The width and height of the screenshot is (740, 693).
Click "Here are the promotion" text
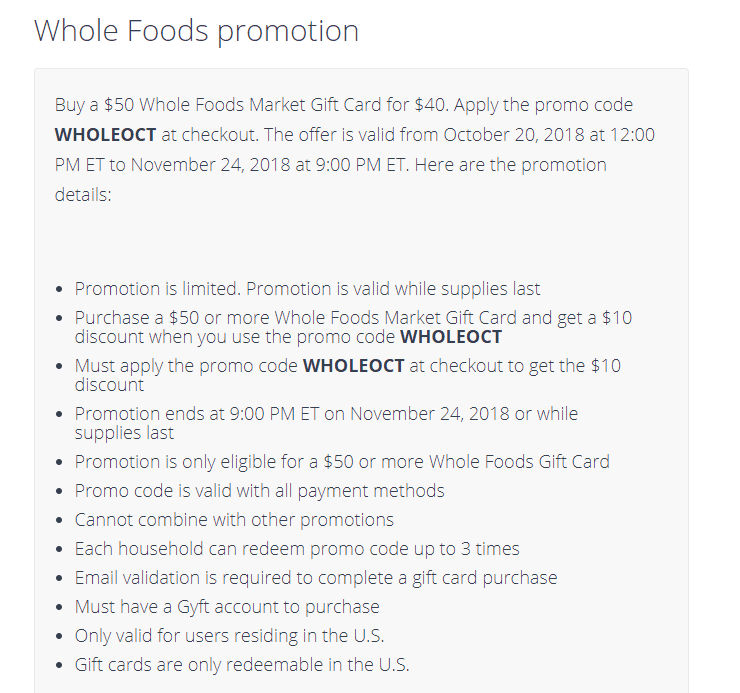510,165
